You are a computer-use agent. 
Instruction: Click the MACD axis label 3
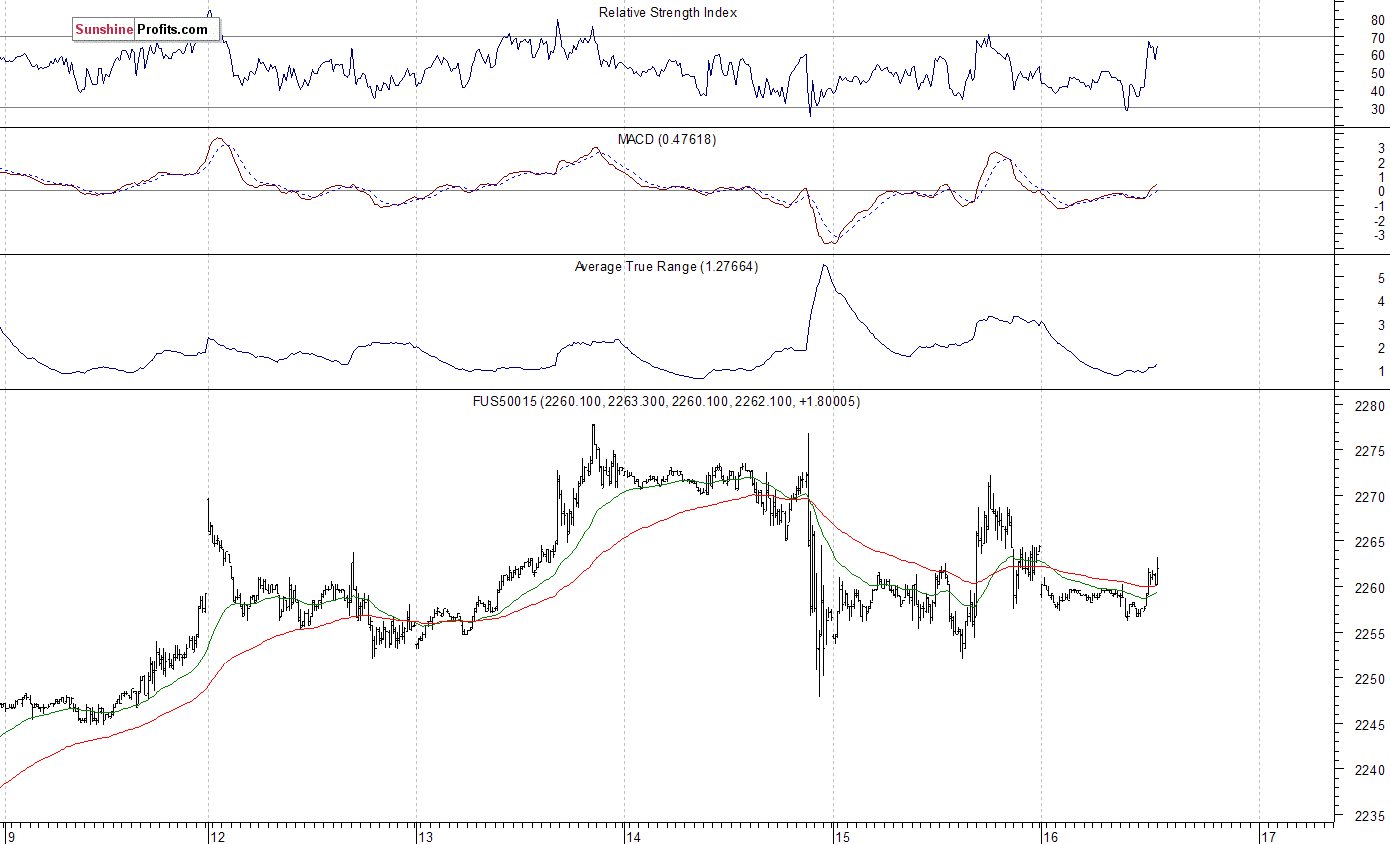[x=1381, y=147]
